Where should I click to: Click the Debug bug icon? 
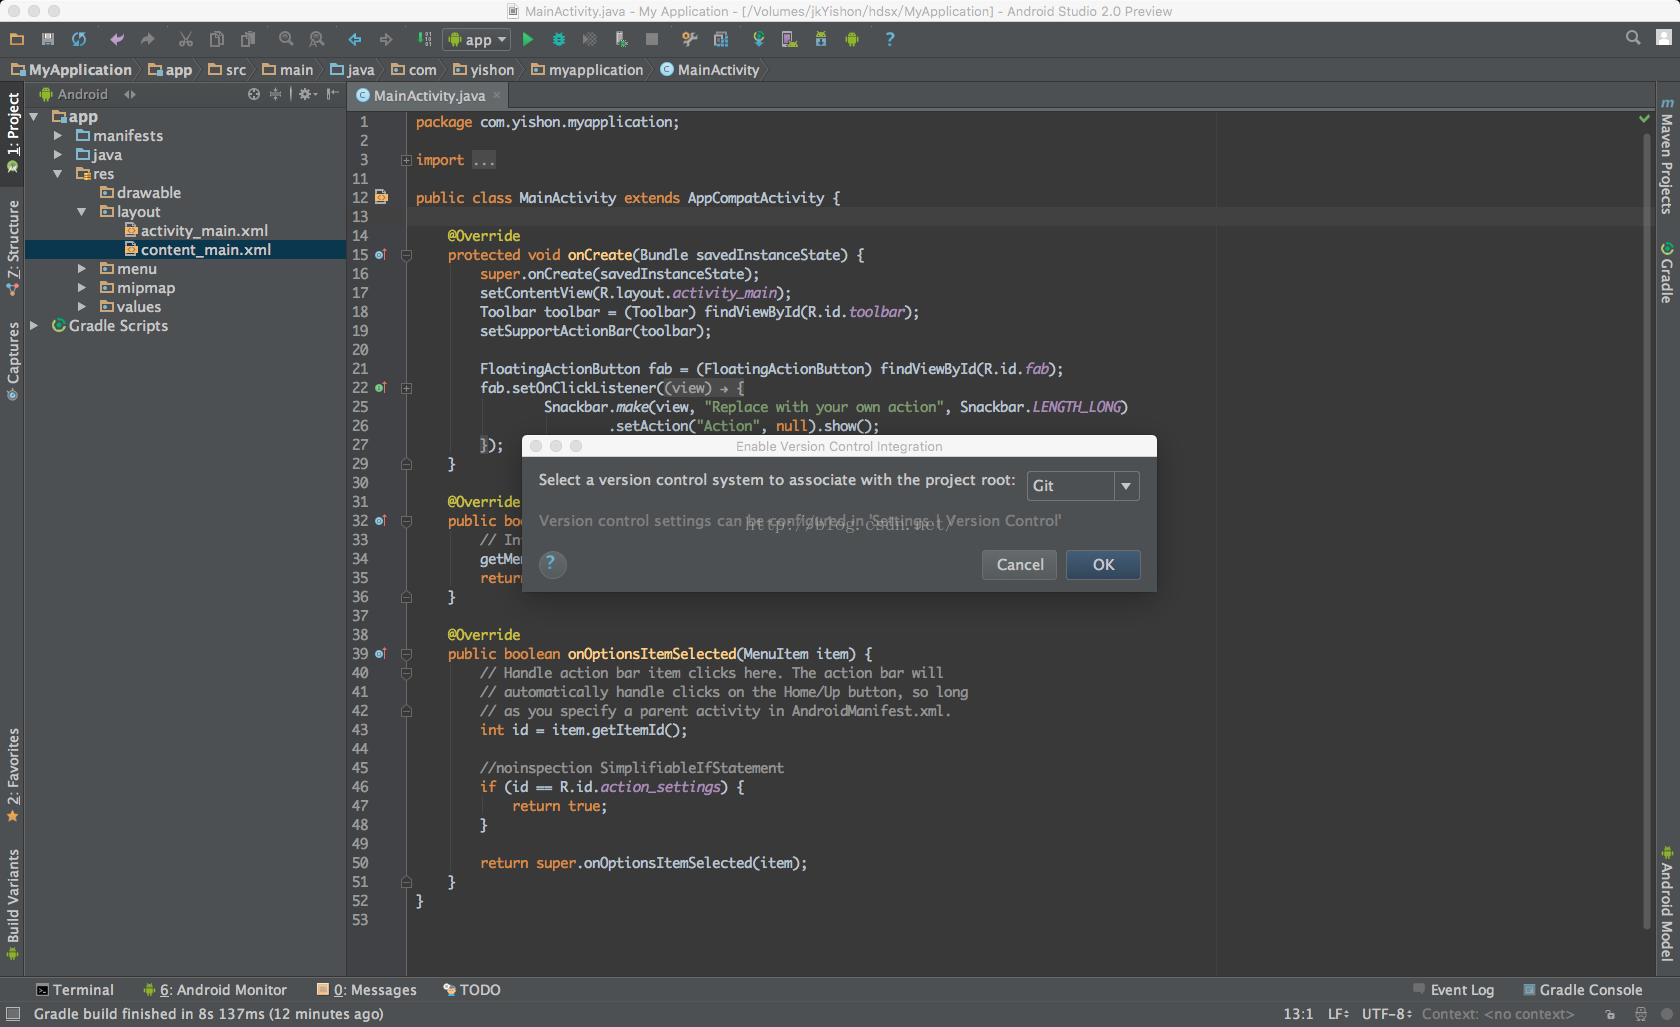click(559, 39)
